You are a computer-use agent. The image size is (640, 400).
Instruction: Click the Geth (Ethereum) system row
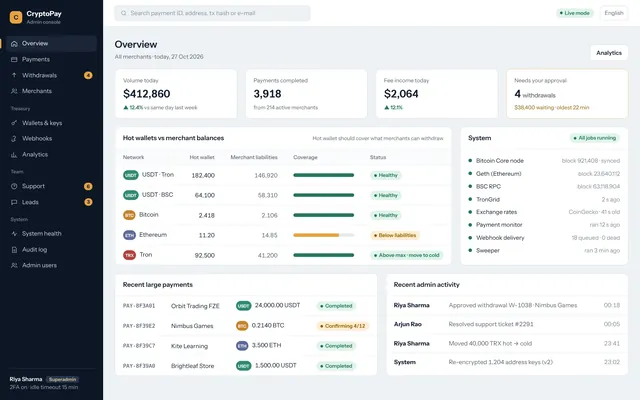click(544, 173)
